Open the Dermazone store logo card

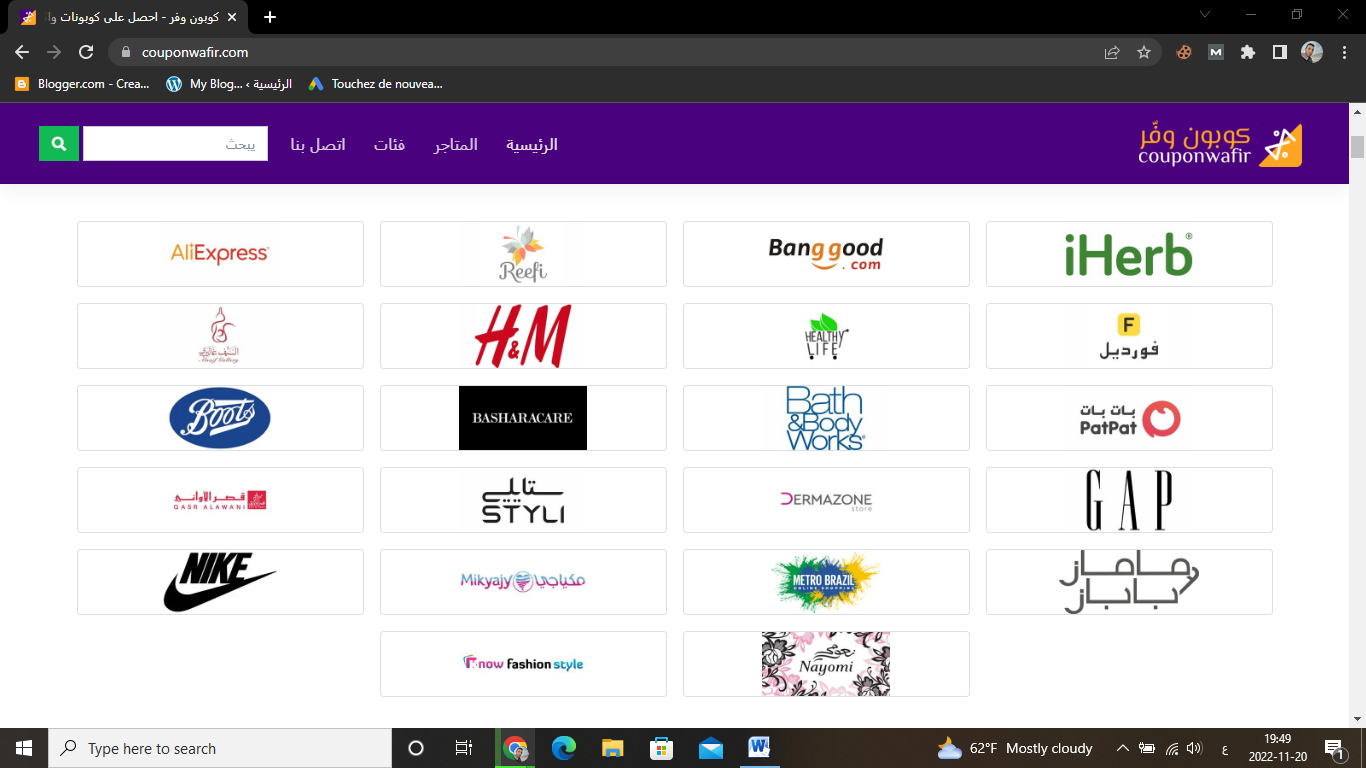coord(826,500)
